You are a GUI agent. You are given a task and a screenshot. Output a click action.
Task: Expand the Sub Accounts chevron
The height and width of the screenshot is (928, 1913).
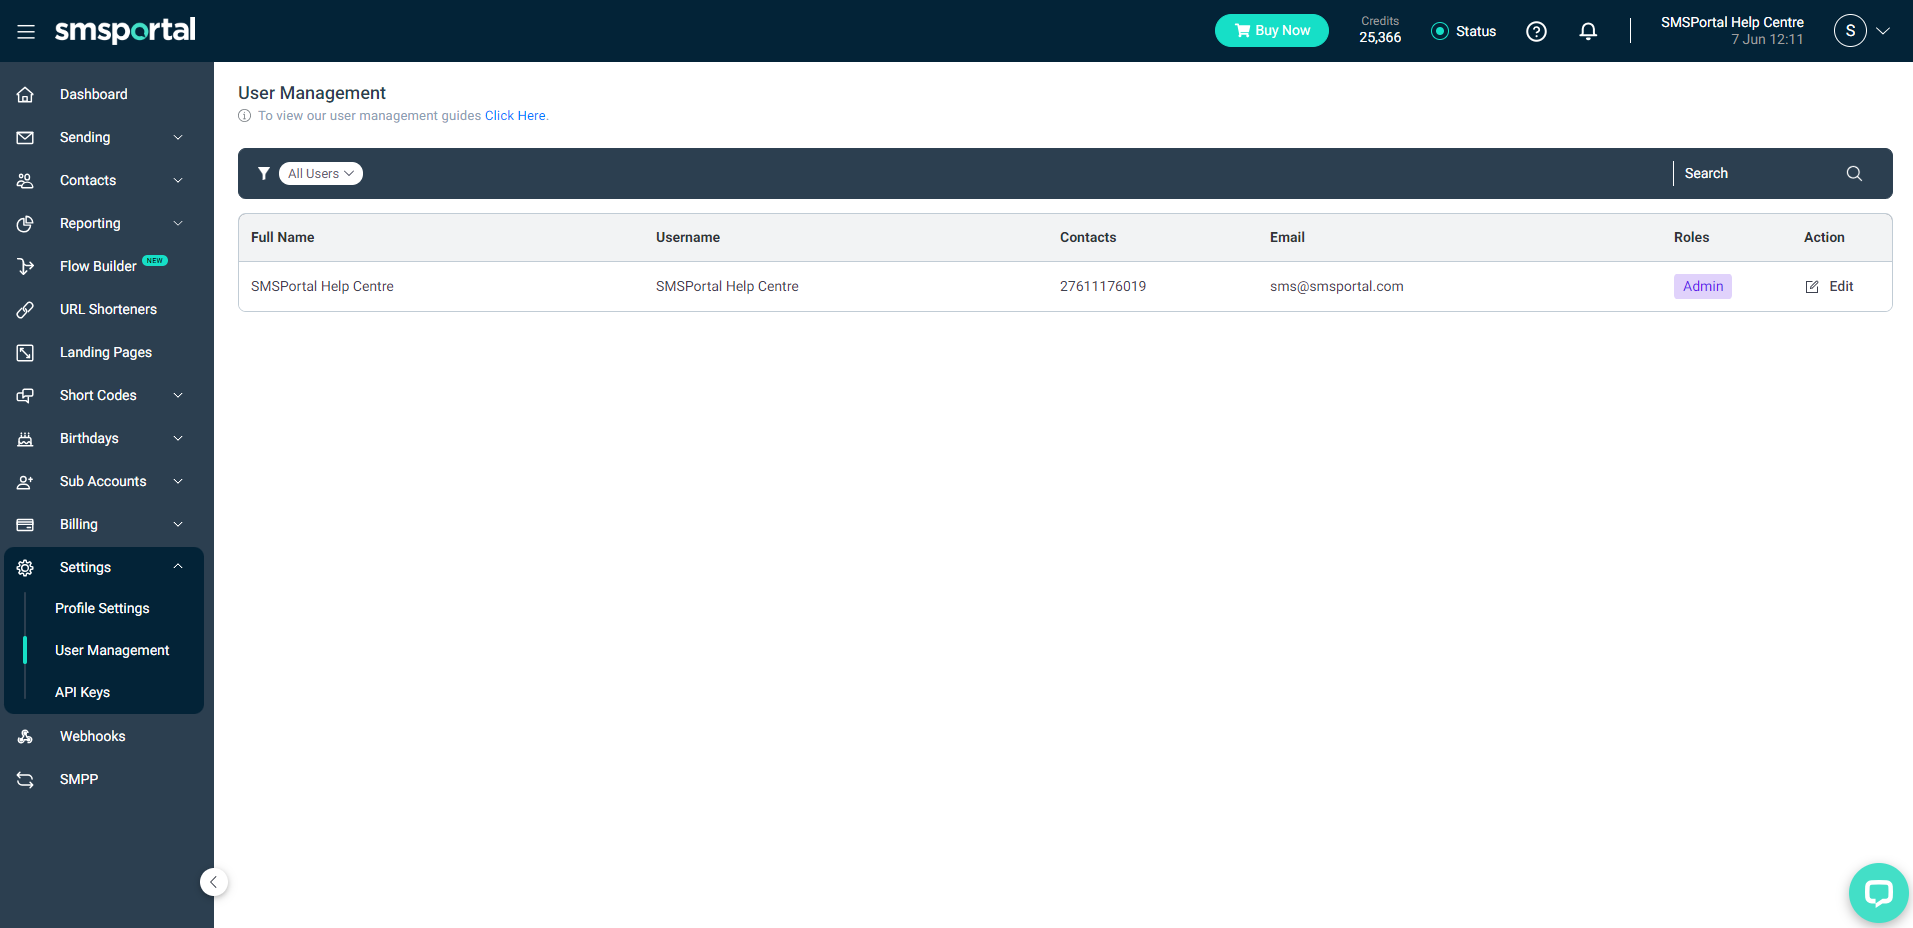pos(178,481)
